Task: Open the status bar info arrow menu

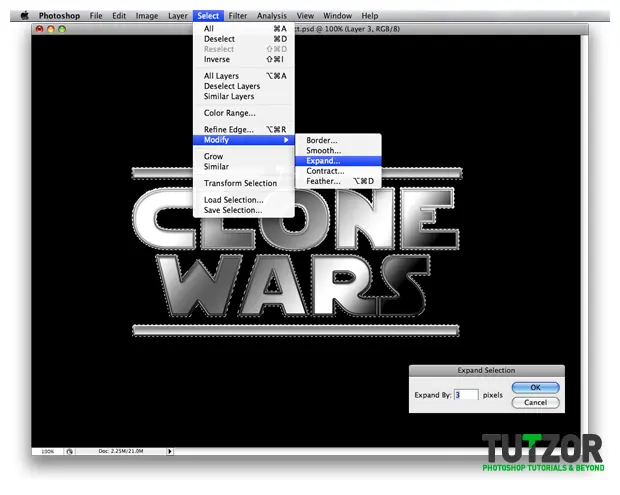Action: (x=170, y=452)
